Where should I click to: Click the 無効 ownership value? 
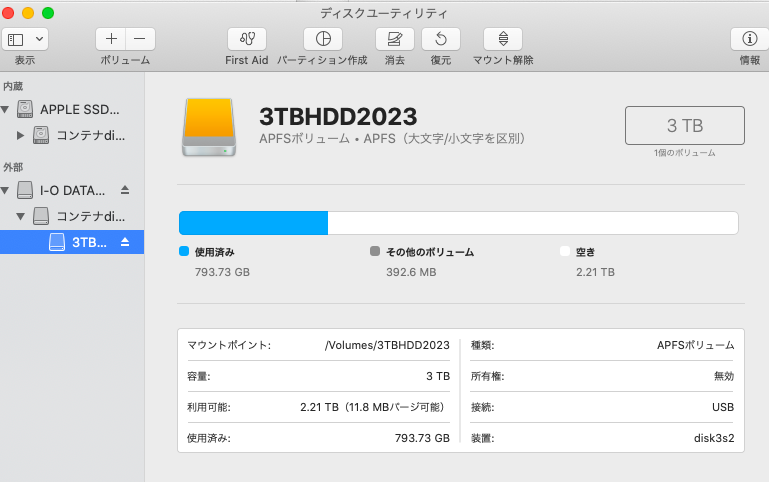(724, 376)
